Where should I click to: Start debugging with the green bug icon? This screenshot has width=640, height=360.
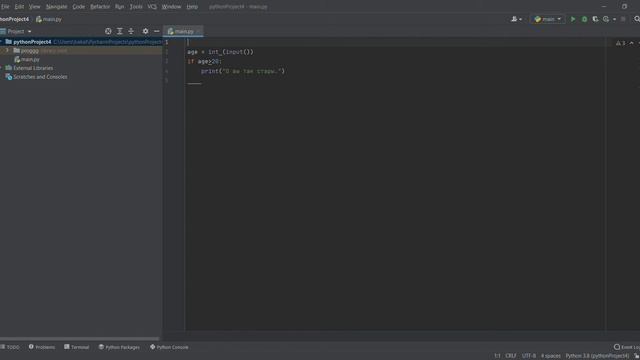point(584,19)
